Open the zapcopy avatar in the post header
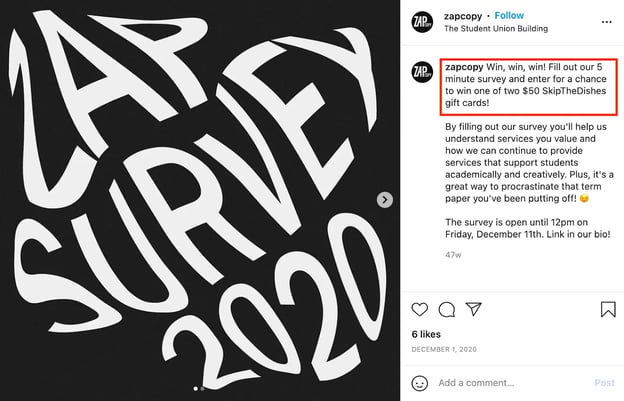The image size is (624, 401). [x=422, y=22]
